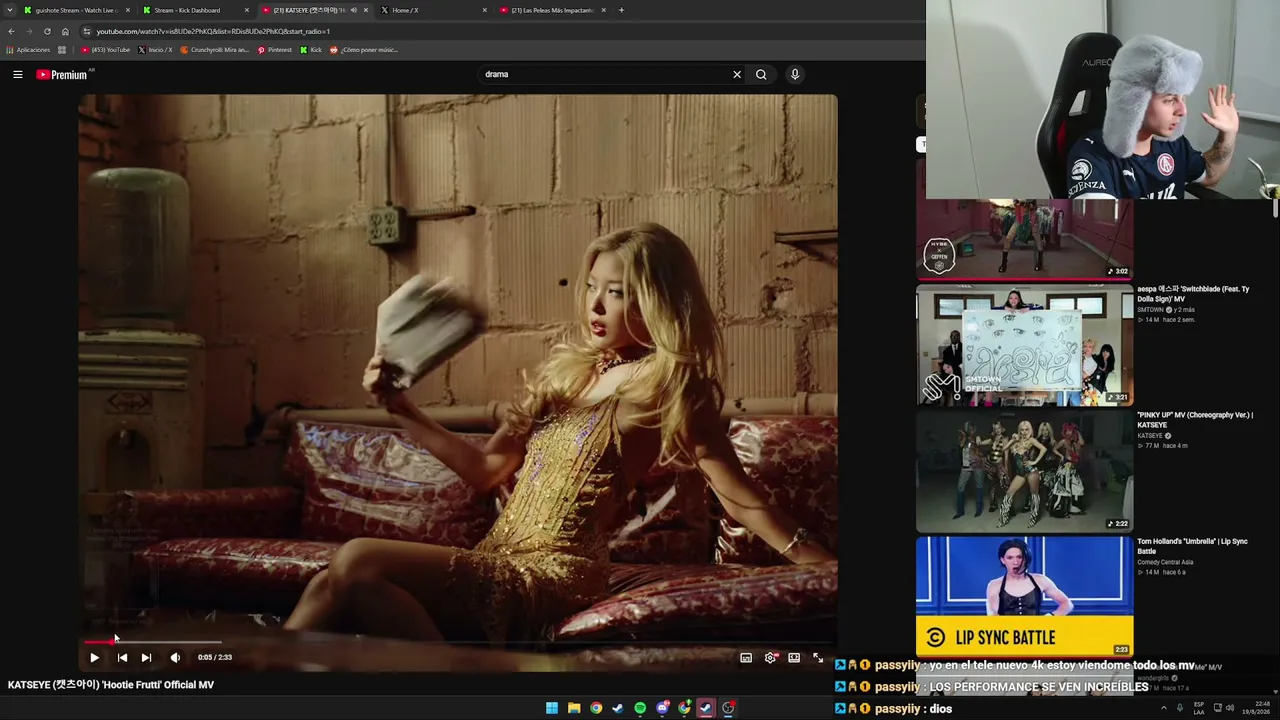The width and height of the screenshot is (1280, 720).
Task: Open the Pinterest bookmark
Action: point(275,49)
